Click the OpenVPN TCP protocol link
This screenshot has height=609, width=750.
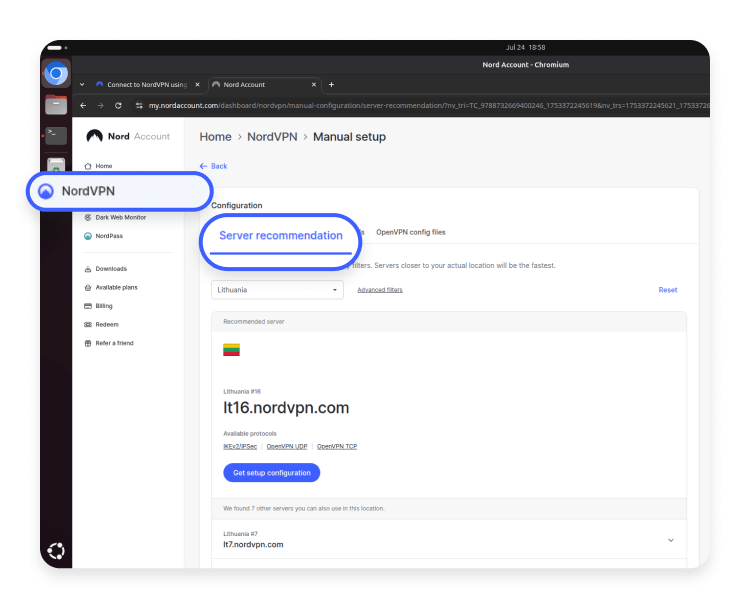point(337,446)
